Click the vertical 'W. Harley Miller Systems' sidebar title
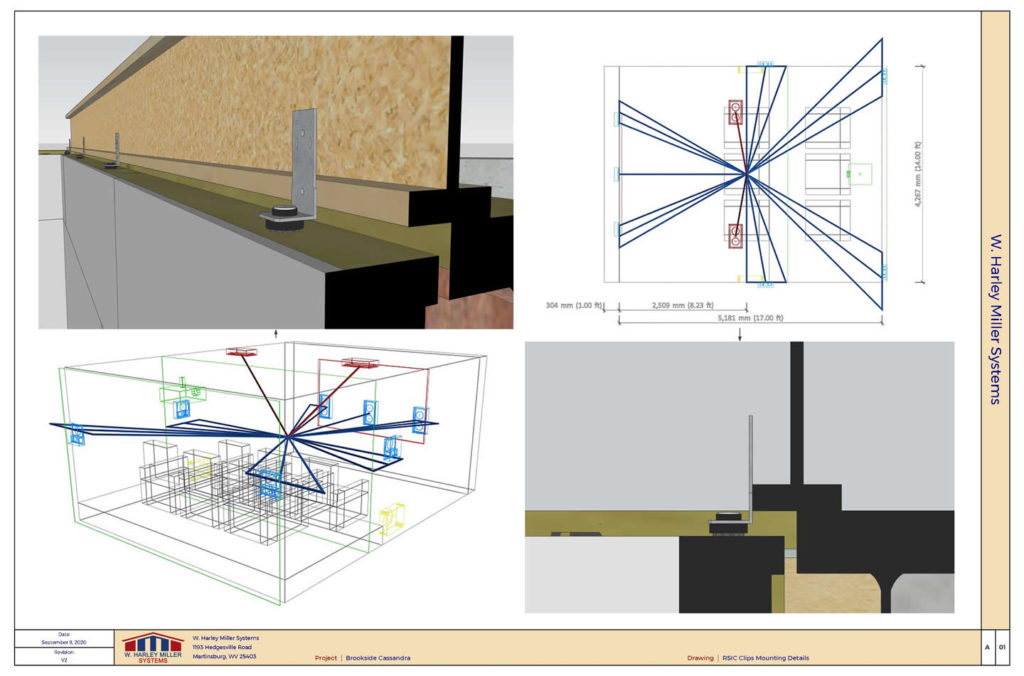This screenshot has height=676, width=1024. (995, 319)
